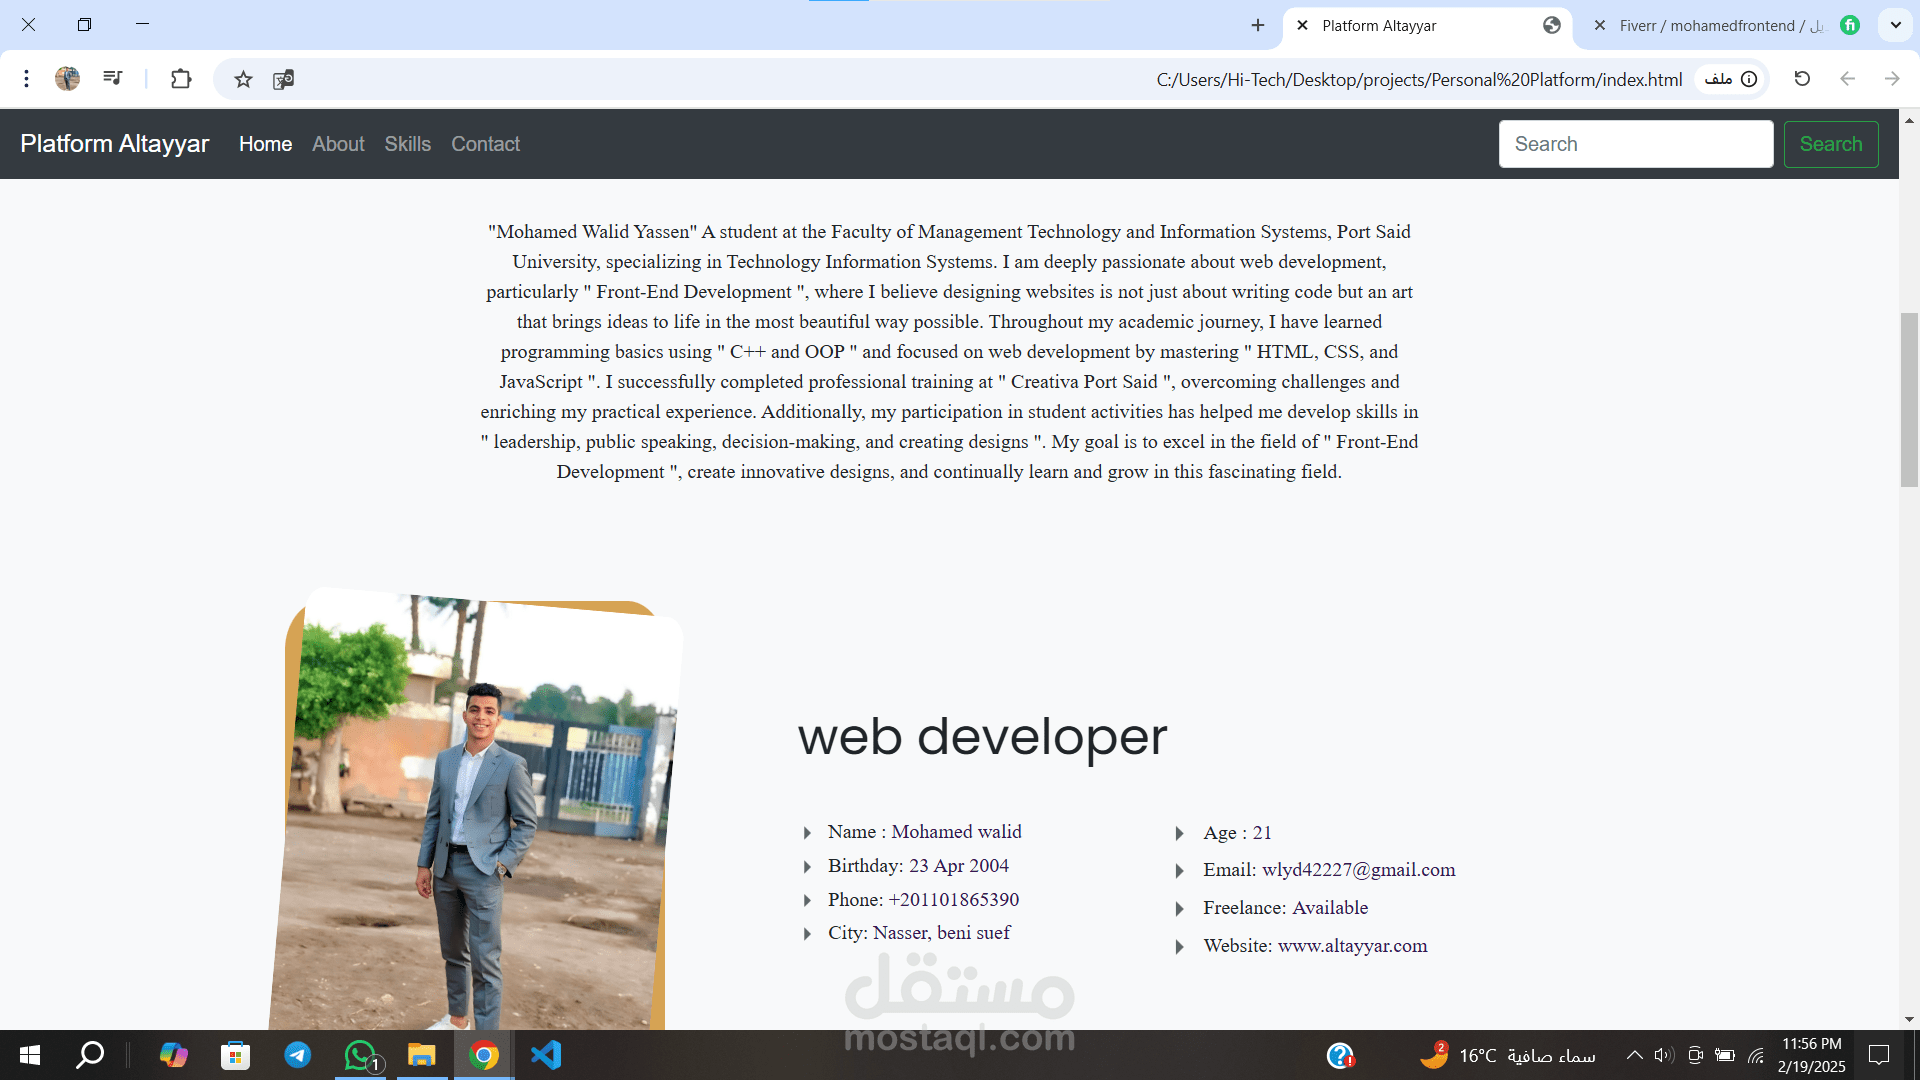Open Visual Studio Code from the taskbar
The image size is (1920, 1080).
546,1055
